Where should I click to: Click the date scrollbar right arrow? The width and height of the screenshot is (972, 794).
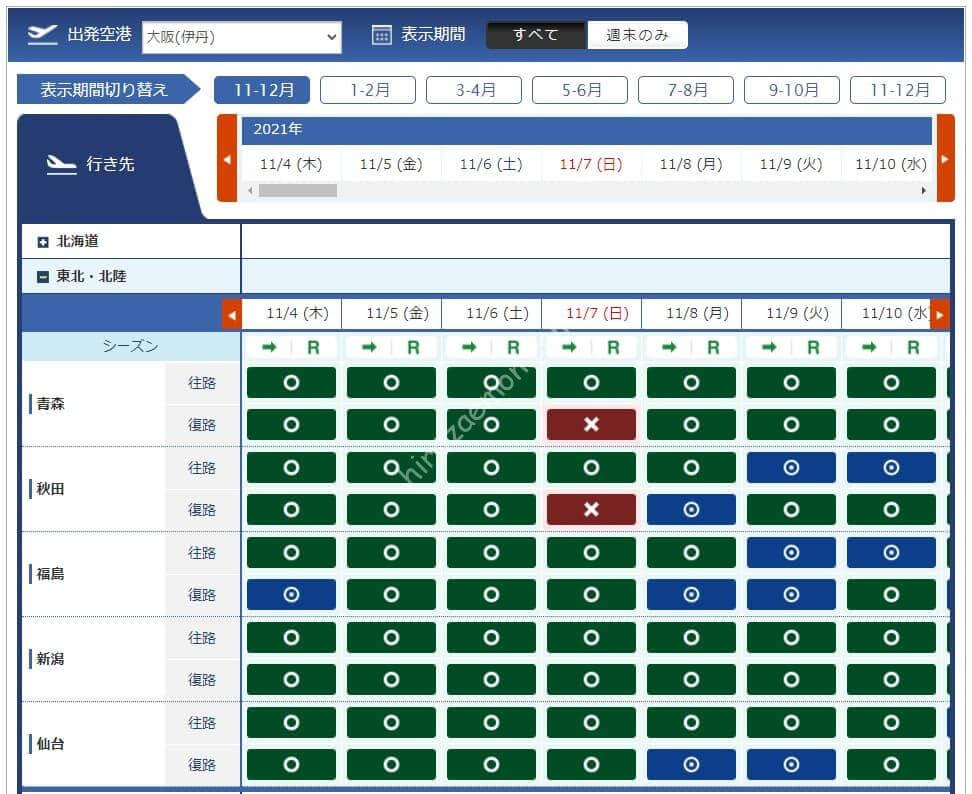click(x=924, y=191)
